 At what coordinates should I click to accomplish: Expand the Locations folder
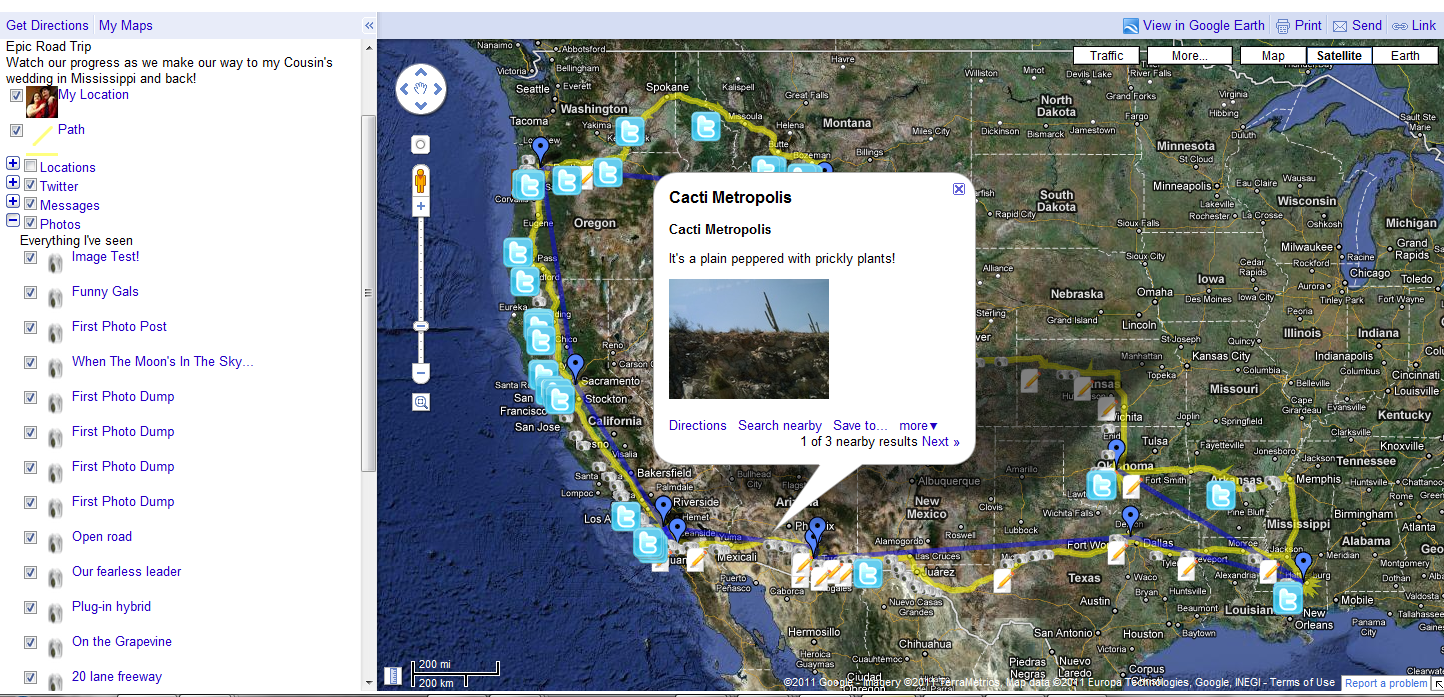coord(13,163)
